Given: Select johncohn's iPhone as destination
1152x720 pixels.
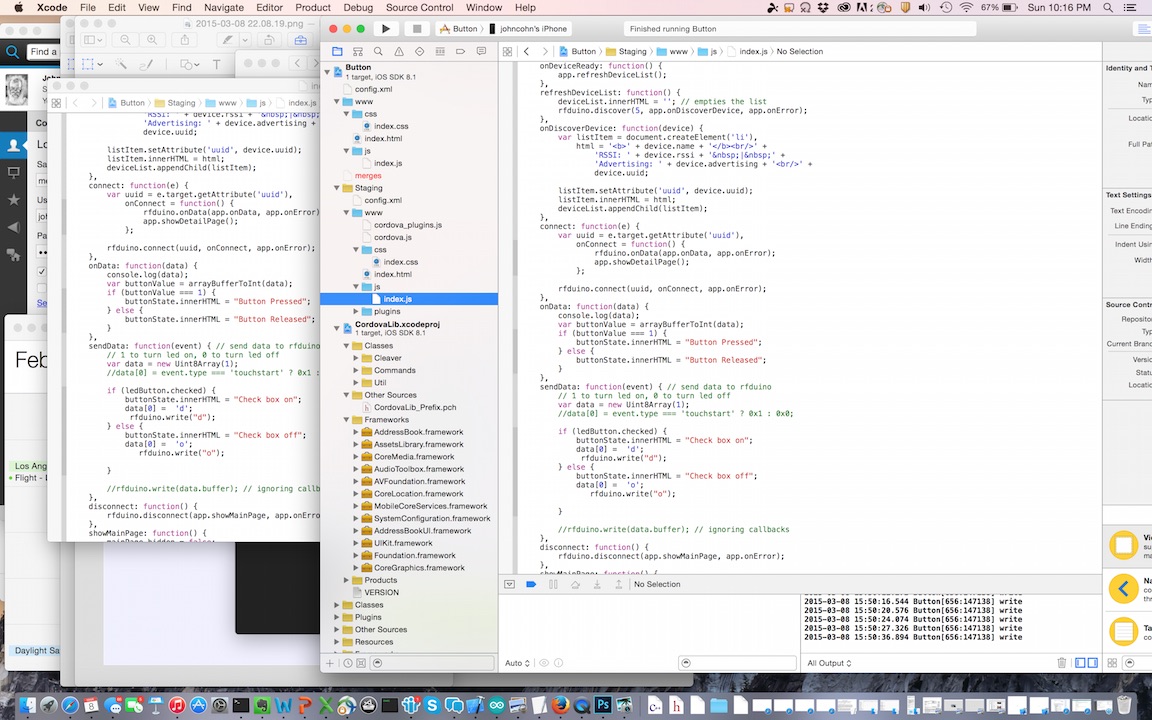Looking at the screenshot, I should pyautogui.click(x=533, y=29).
